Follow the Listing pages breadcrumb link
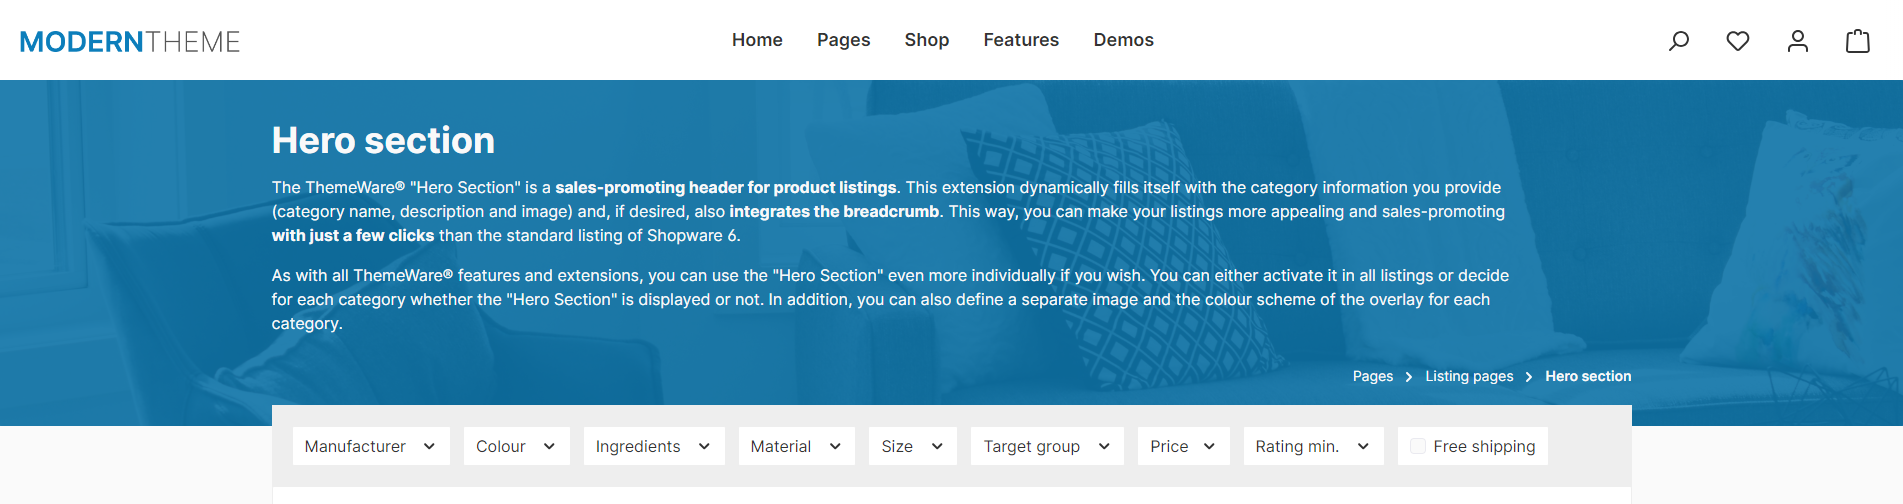The height and width of the screenshot is (504, 1903). pos(1469,376)
